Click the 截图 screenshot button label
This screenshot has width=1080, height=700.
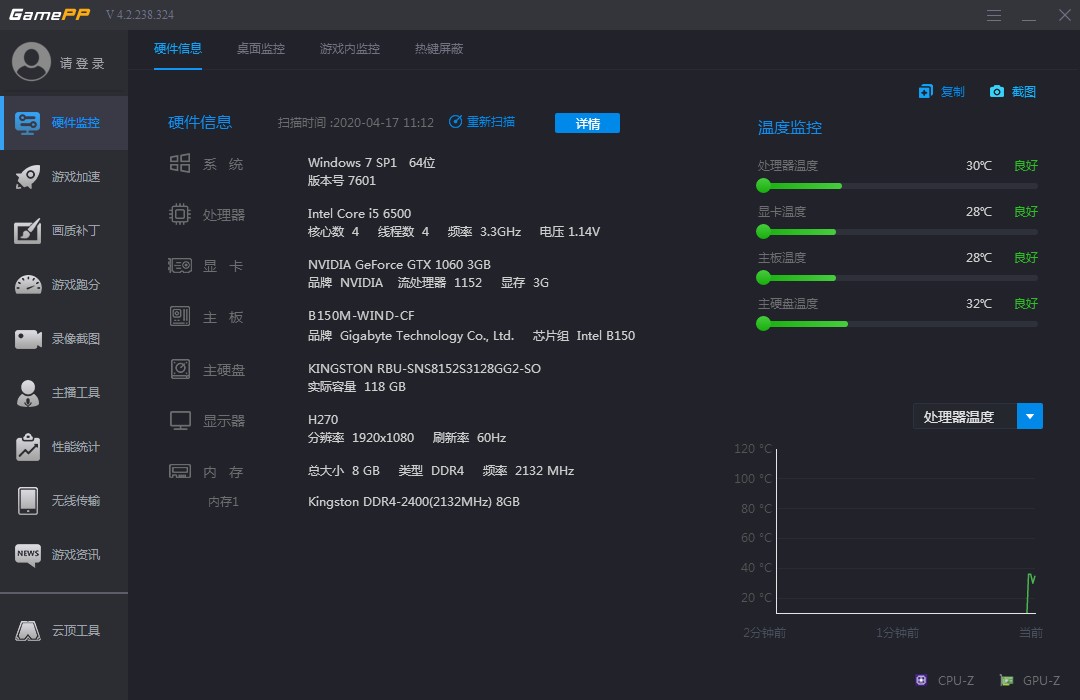(1024, 92)
